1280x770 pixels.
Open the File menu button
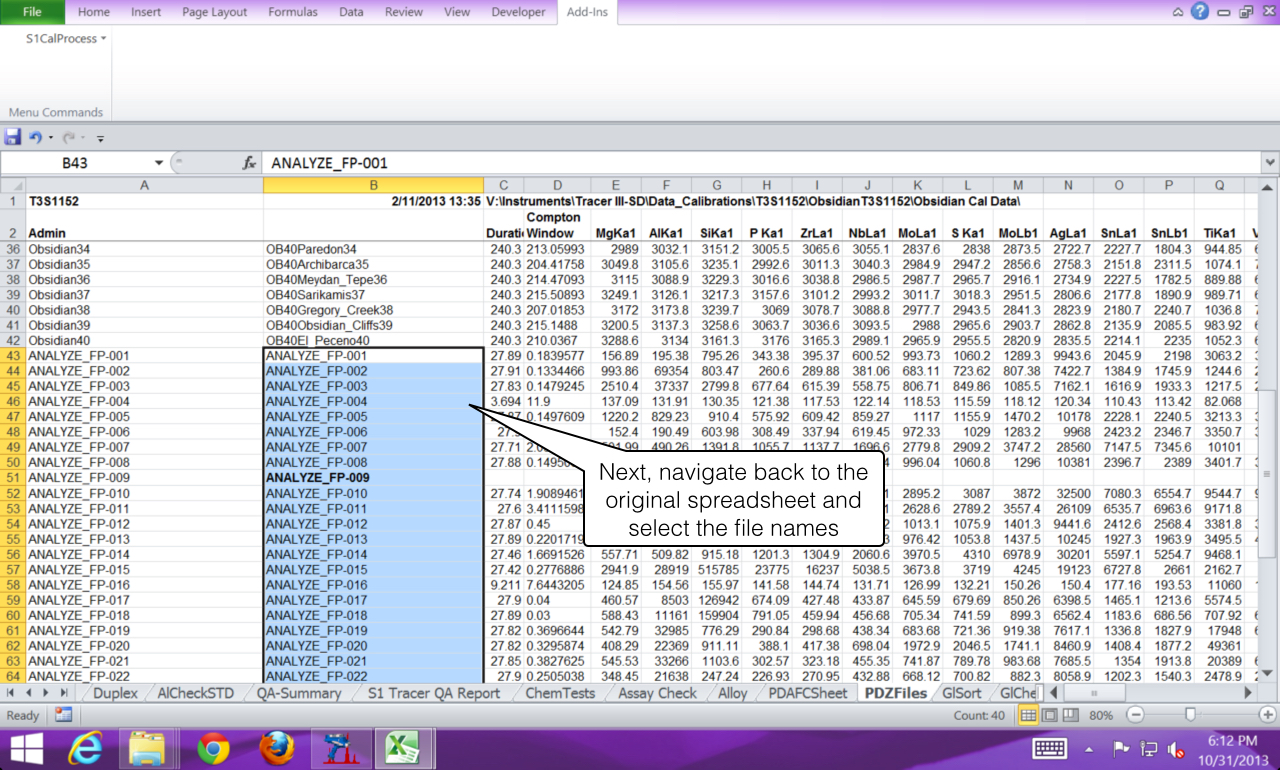32,12
